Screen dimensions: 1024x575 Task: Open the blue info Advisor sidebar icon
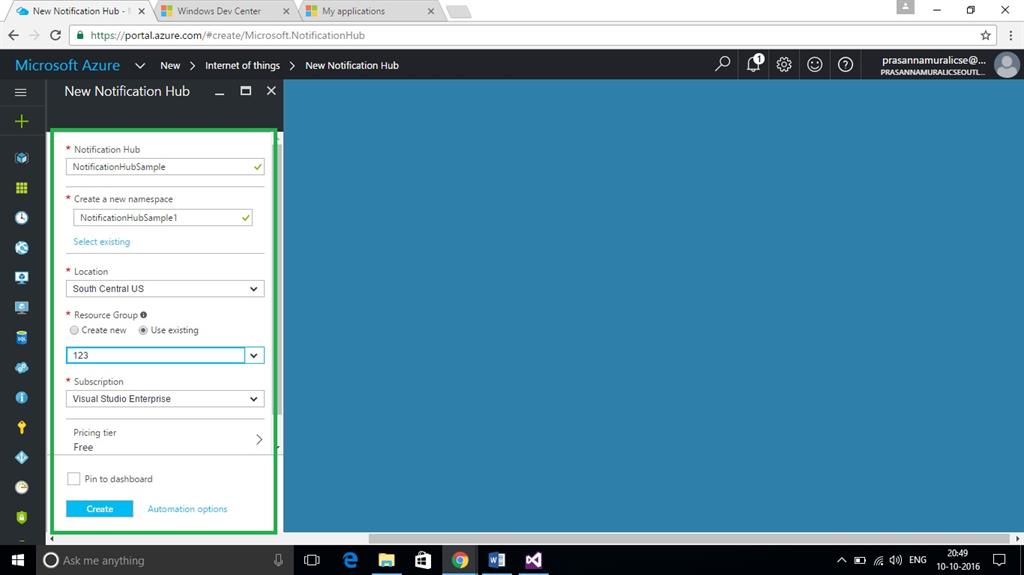(x=22, y=397)
